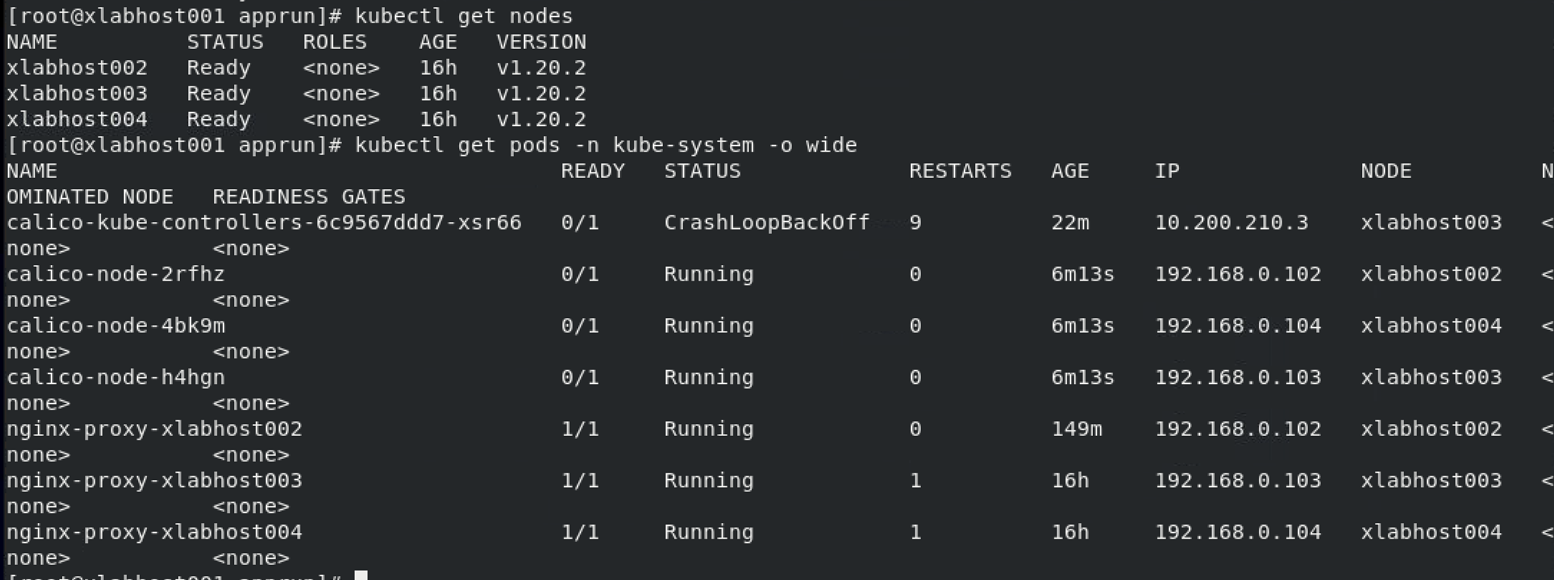
Task: Click the IP address 10.200.210.3
Action: click(x=1231, y=223)
